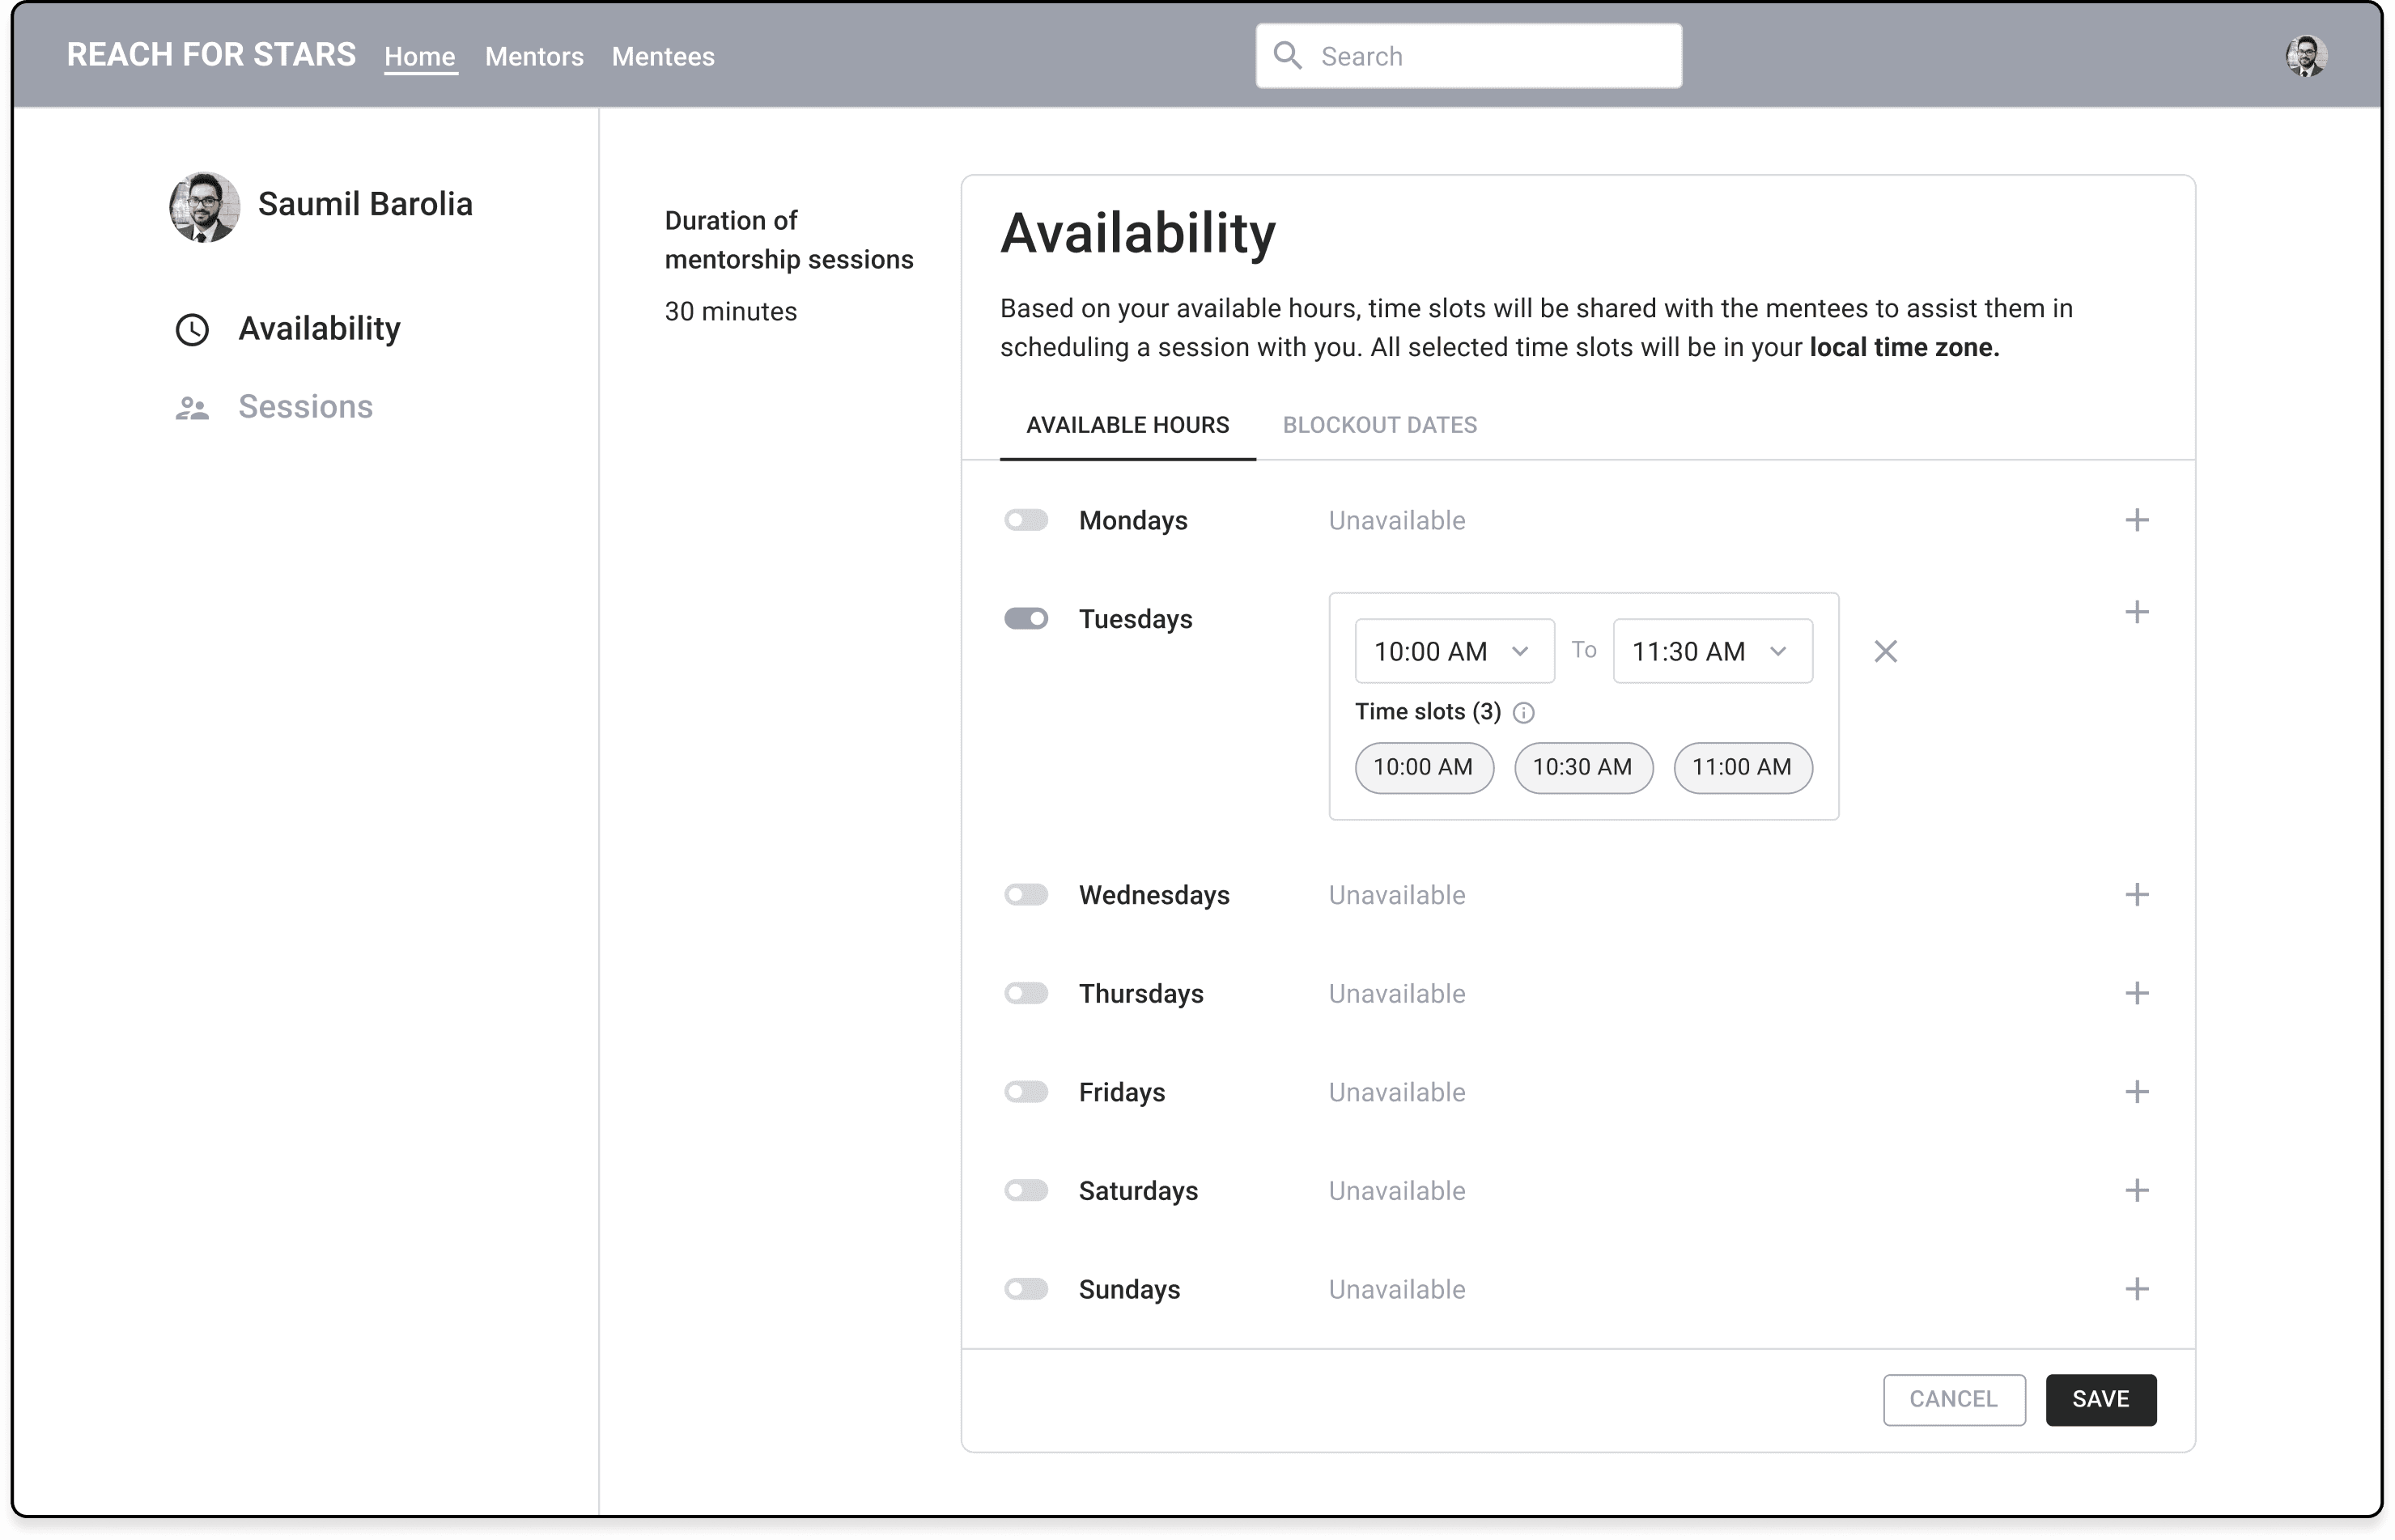Open the 11:30 AM end time dropdown
The height and width of the screenshot is (1540, 2395).
(1711, 651)
